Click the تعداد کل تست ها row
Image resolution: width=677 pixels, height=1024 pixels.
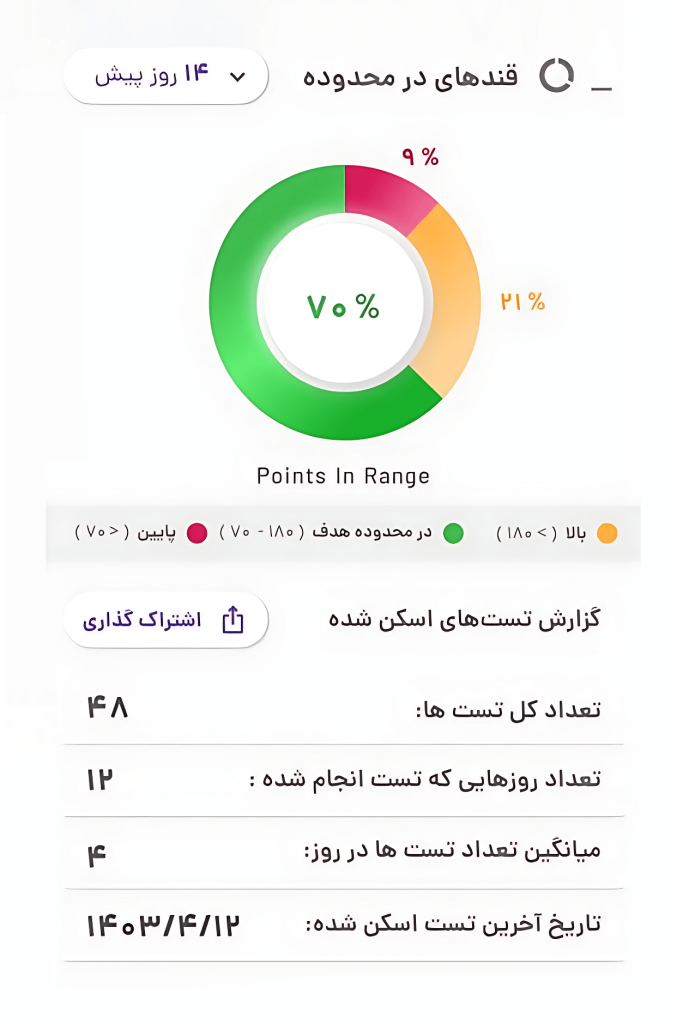(343, 709)
